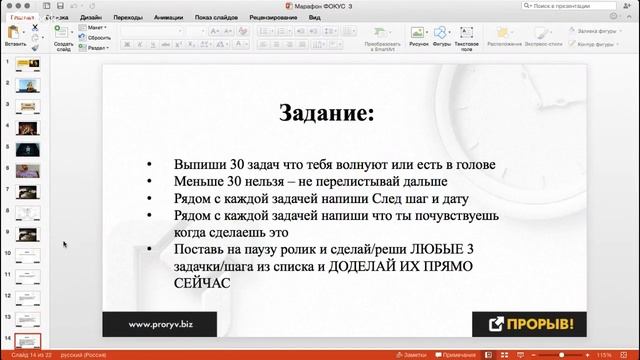Click the www.proryv.biz link on slide
Image resolution: width=640 pixels, height=360 pixels.
click(160, 324)
